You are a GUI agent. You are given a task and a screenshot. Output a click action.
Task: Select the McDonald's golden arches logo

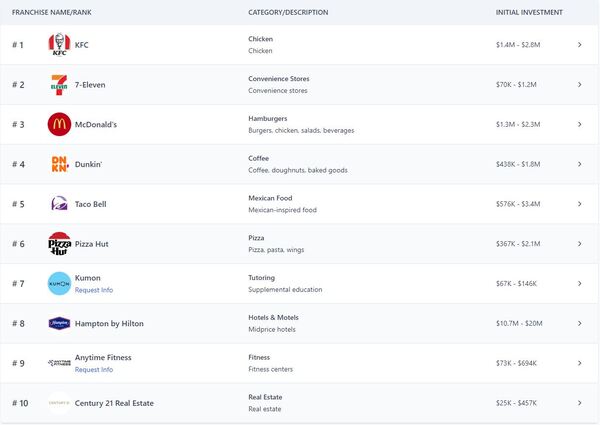(x=59, y=124)
